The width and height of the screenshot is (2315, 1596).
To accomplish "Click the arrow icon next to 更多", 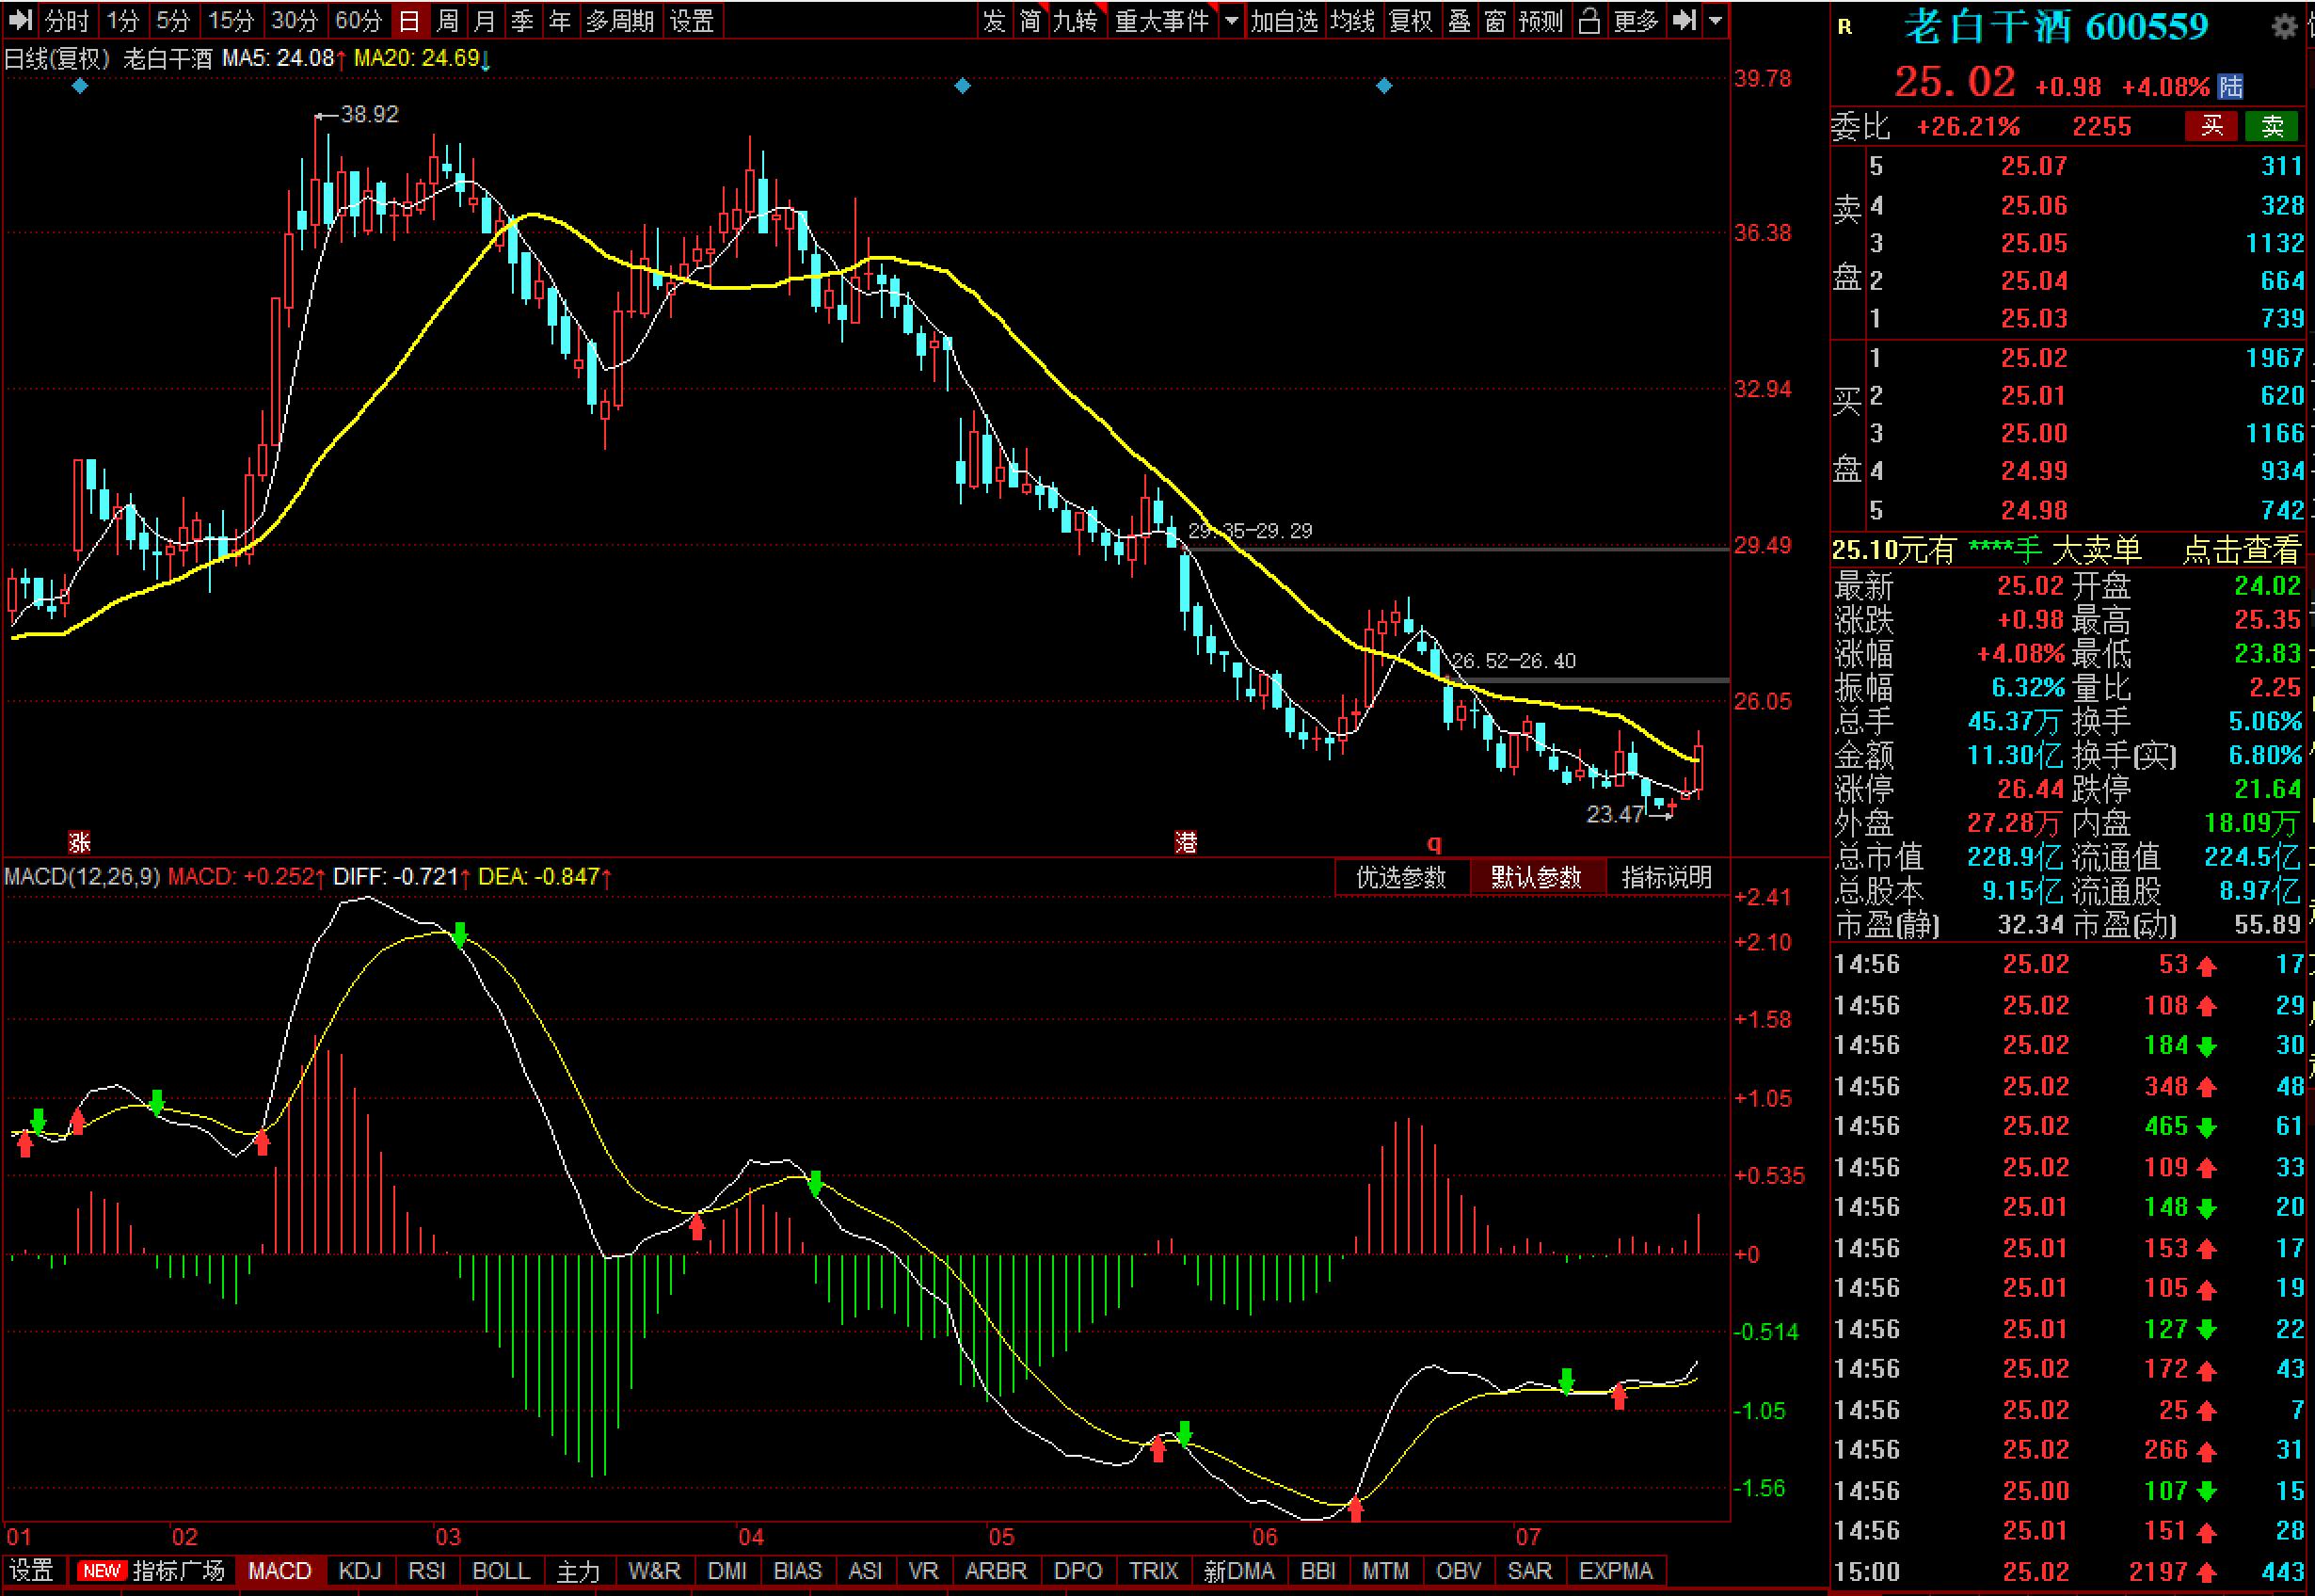I will (x=1684, y=21).
